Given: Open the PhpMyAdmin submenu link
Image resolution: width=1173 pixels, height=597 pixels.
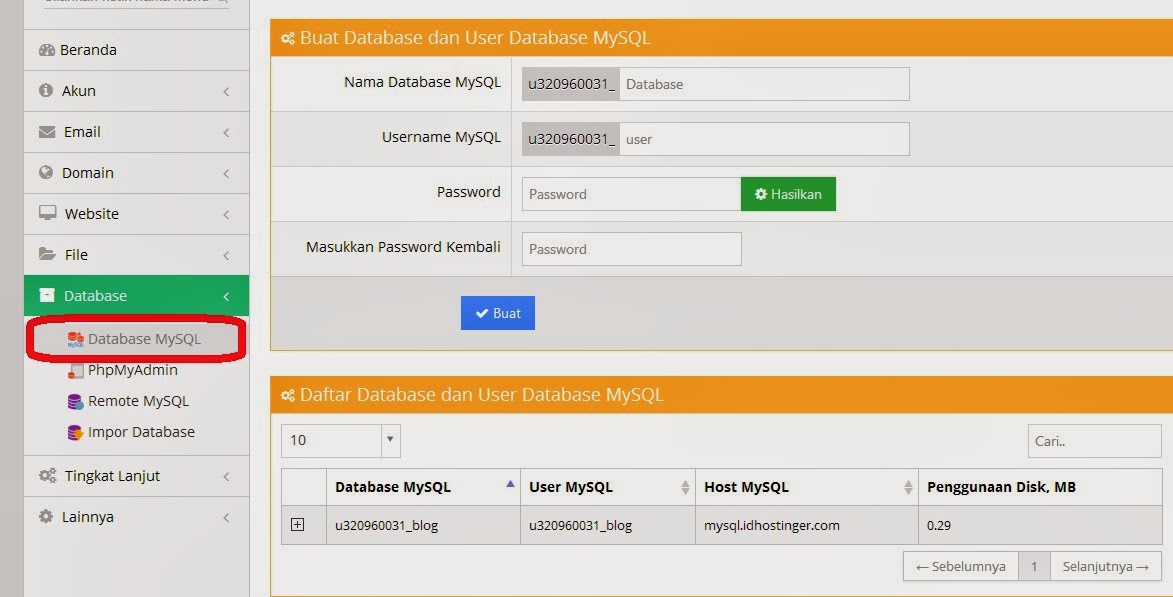Looking at the screenshot, I should click(x=132, y=370).
